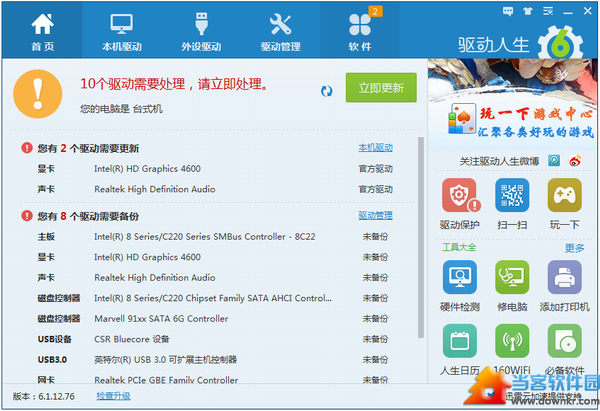Open the 首页 home tab

[42, 31]
